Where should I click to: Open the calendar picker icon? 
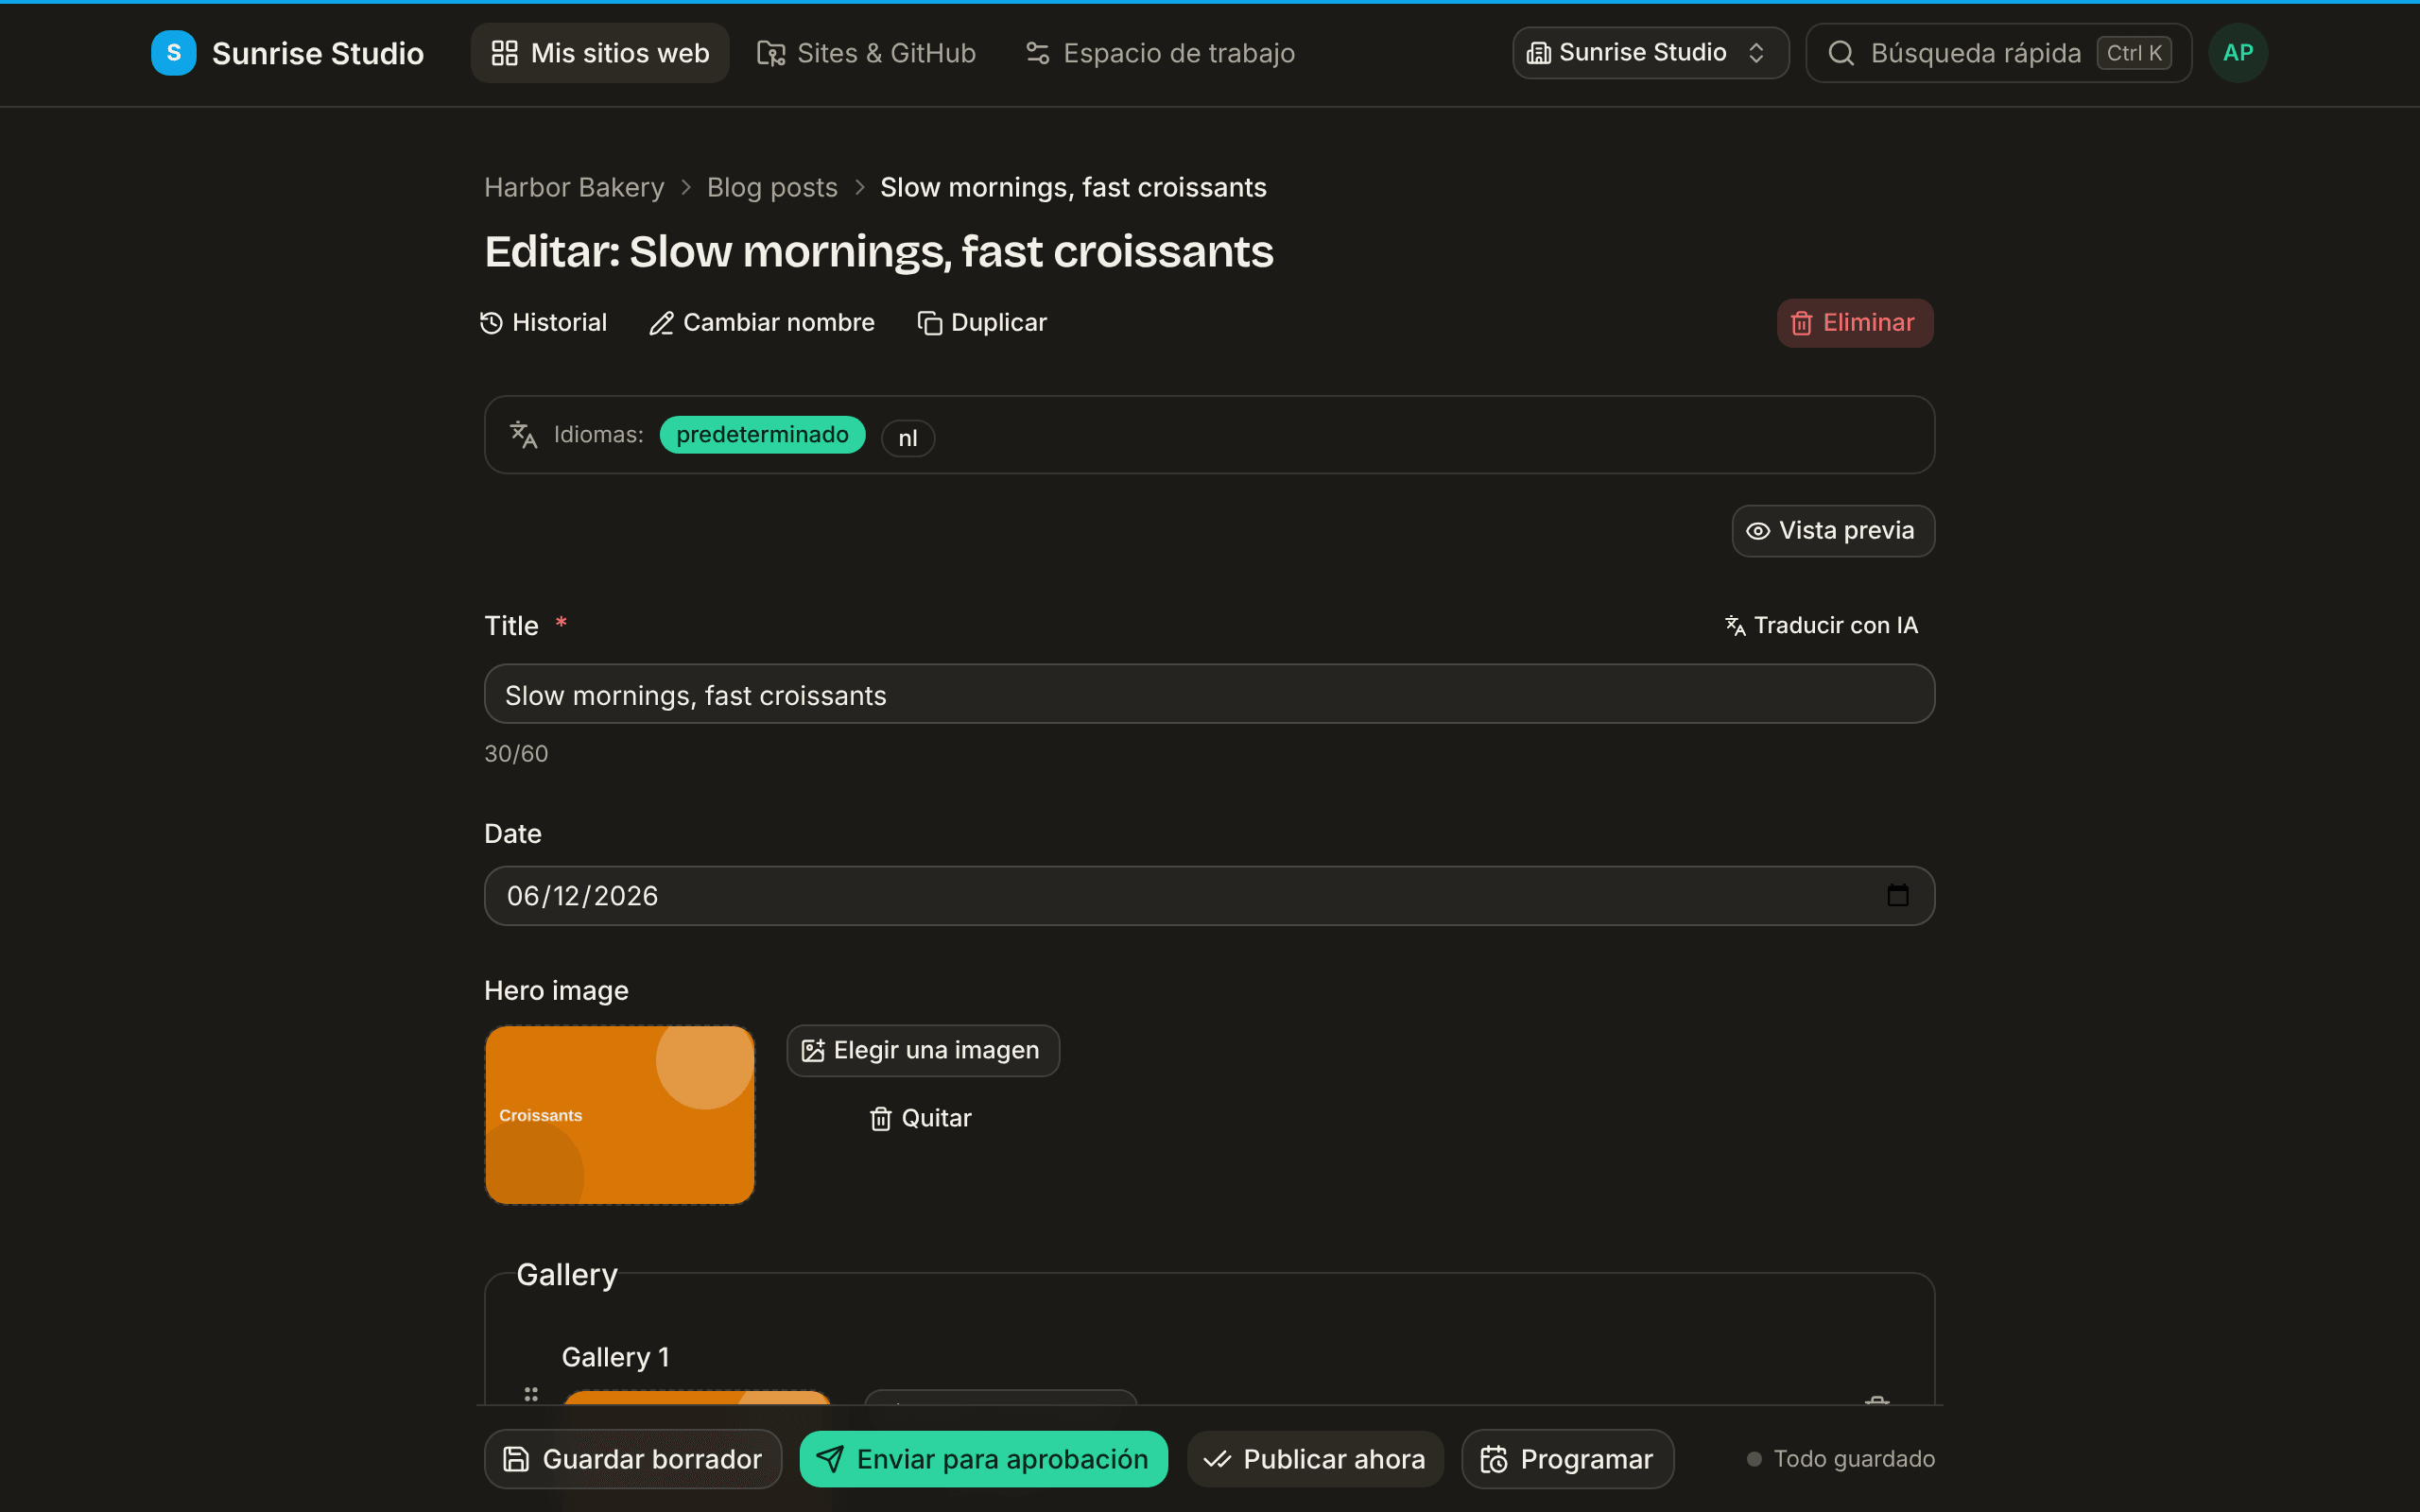(1897, 896)
